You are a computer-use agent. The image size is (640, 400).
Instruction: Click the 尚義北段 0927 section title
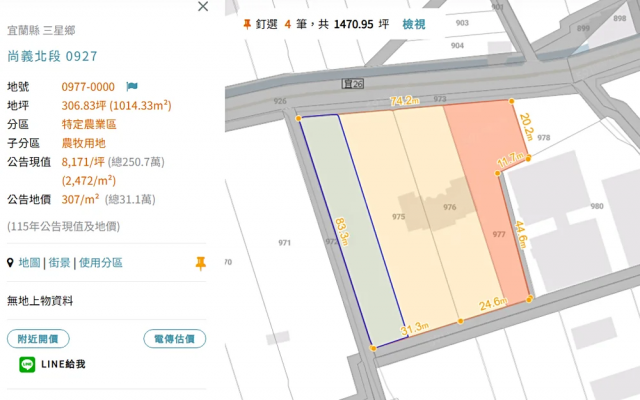[x=52, y=57]
